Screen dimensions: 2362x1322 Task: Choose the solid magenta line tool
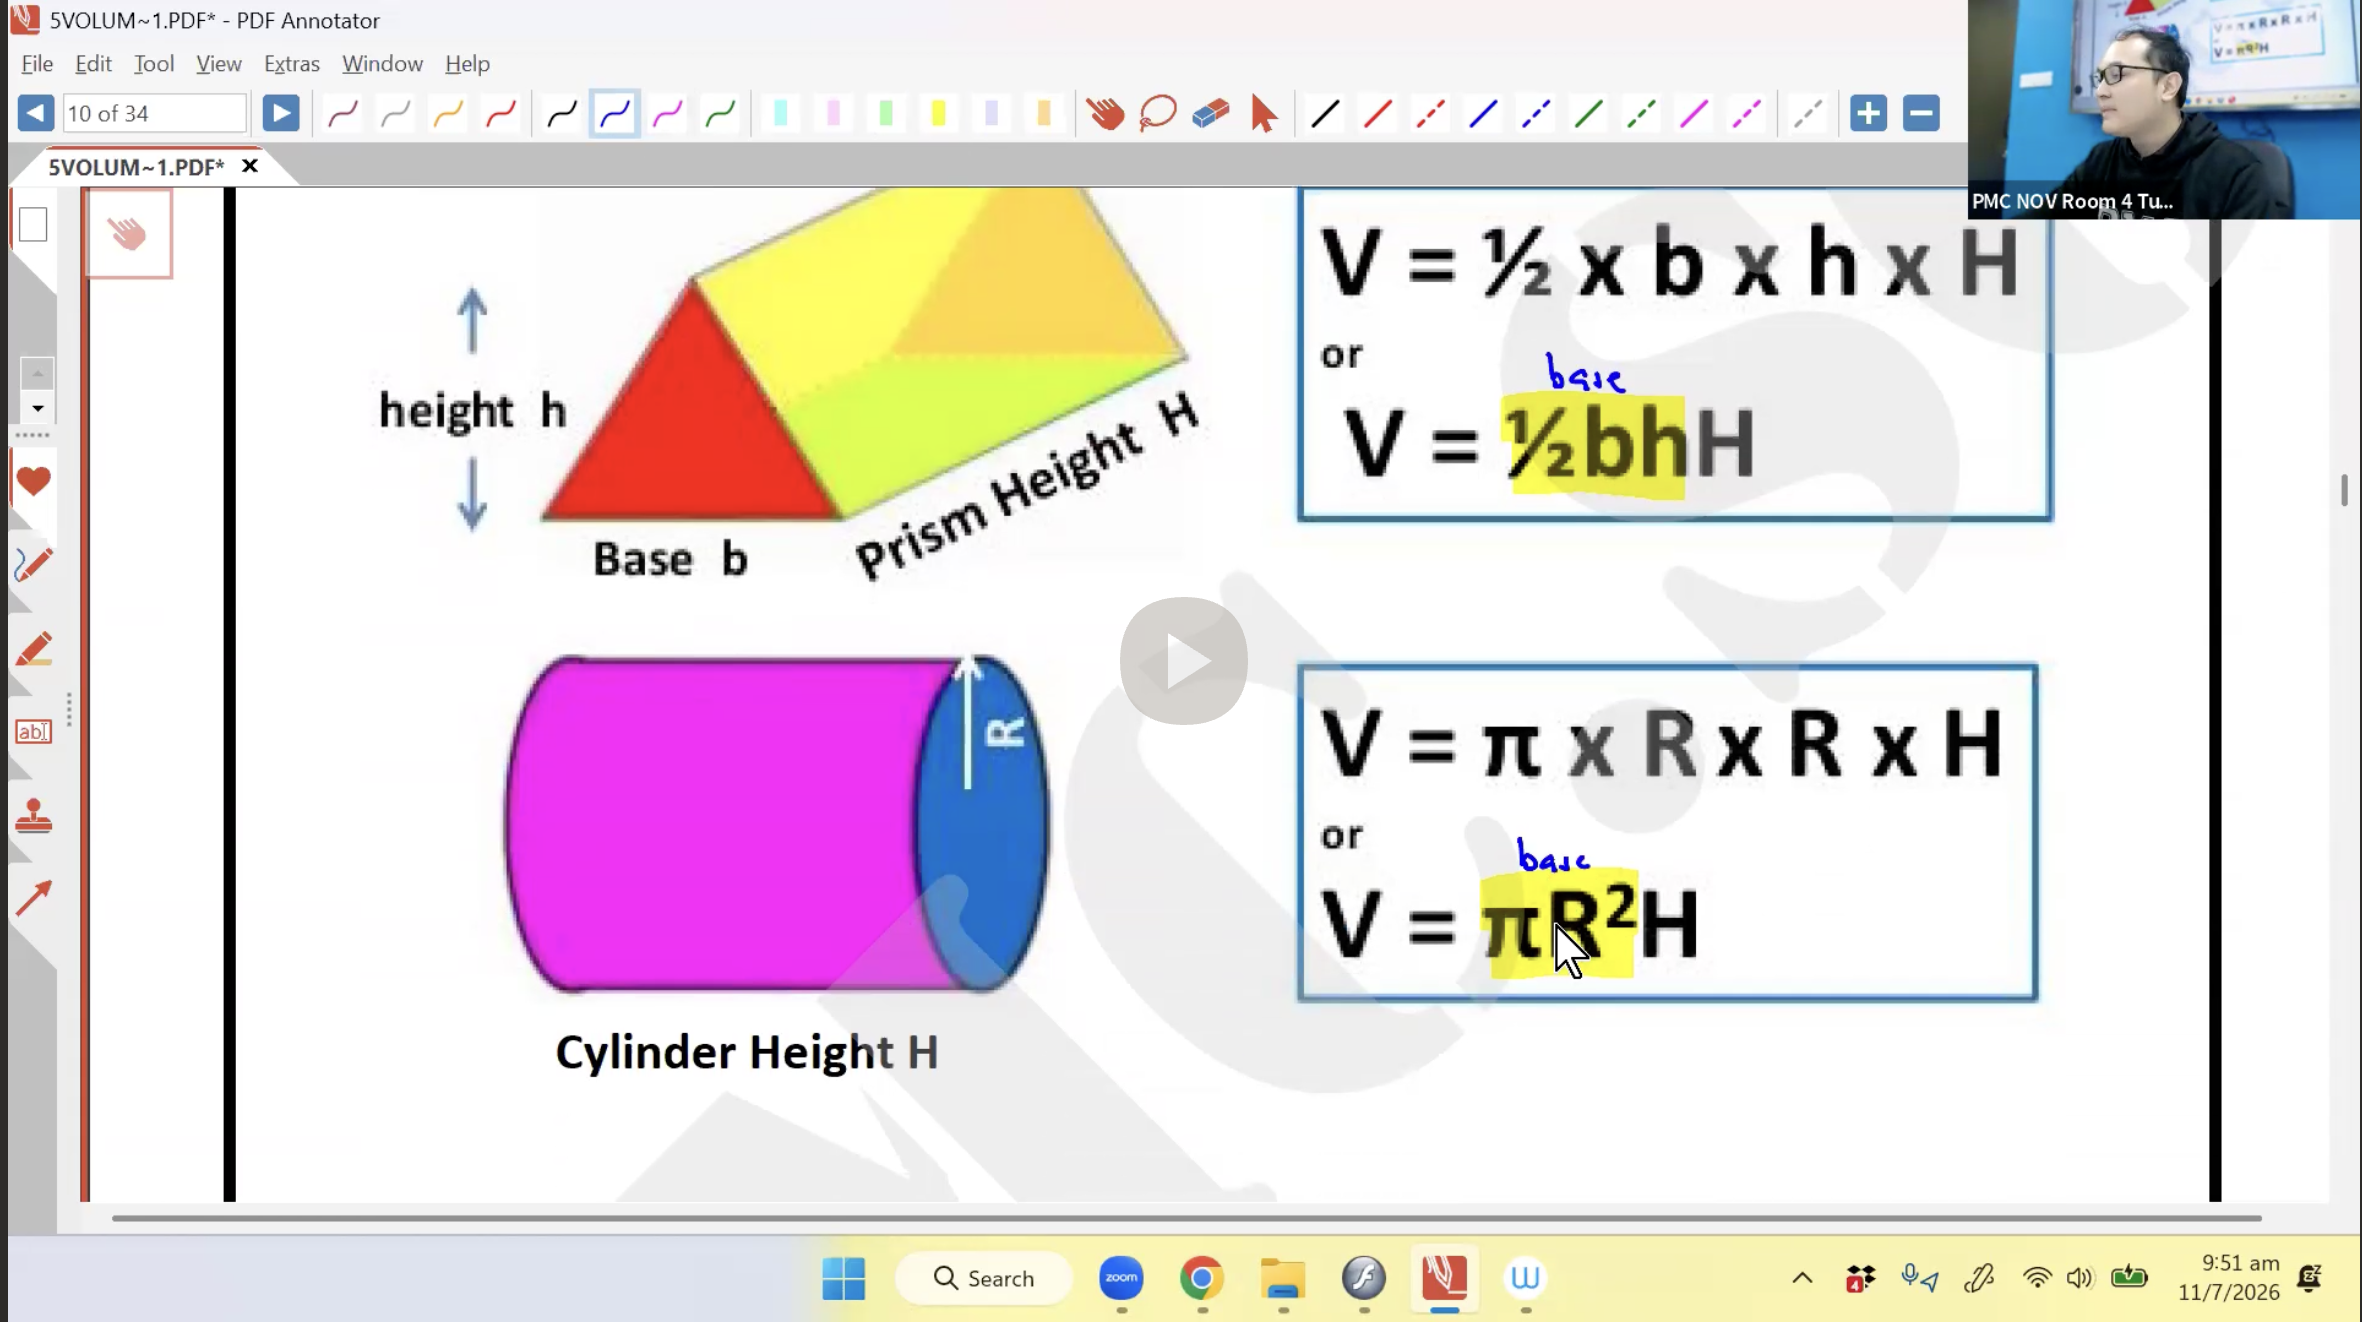[x=1694, y=113]
